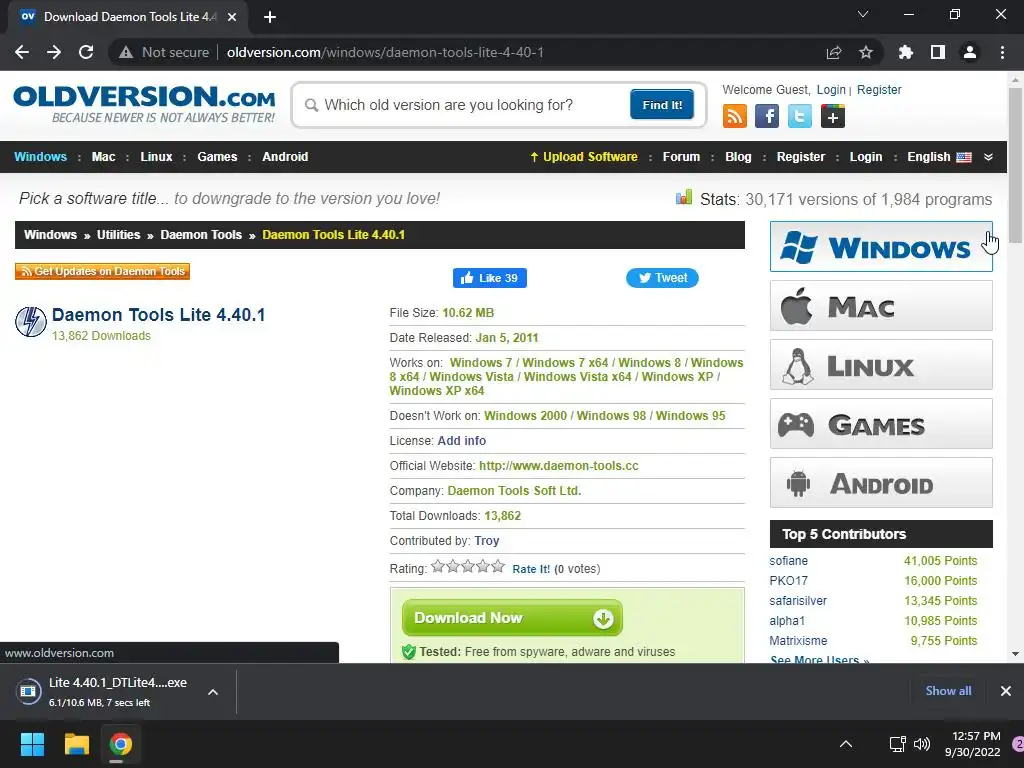This screenshot has height=768, width=1024.
Task: Open the network icon in tray
Action: [x=897, y=744]
